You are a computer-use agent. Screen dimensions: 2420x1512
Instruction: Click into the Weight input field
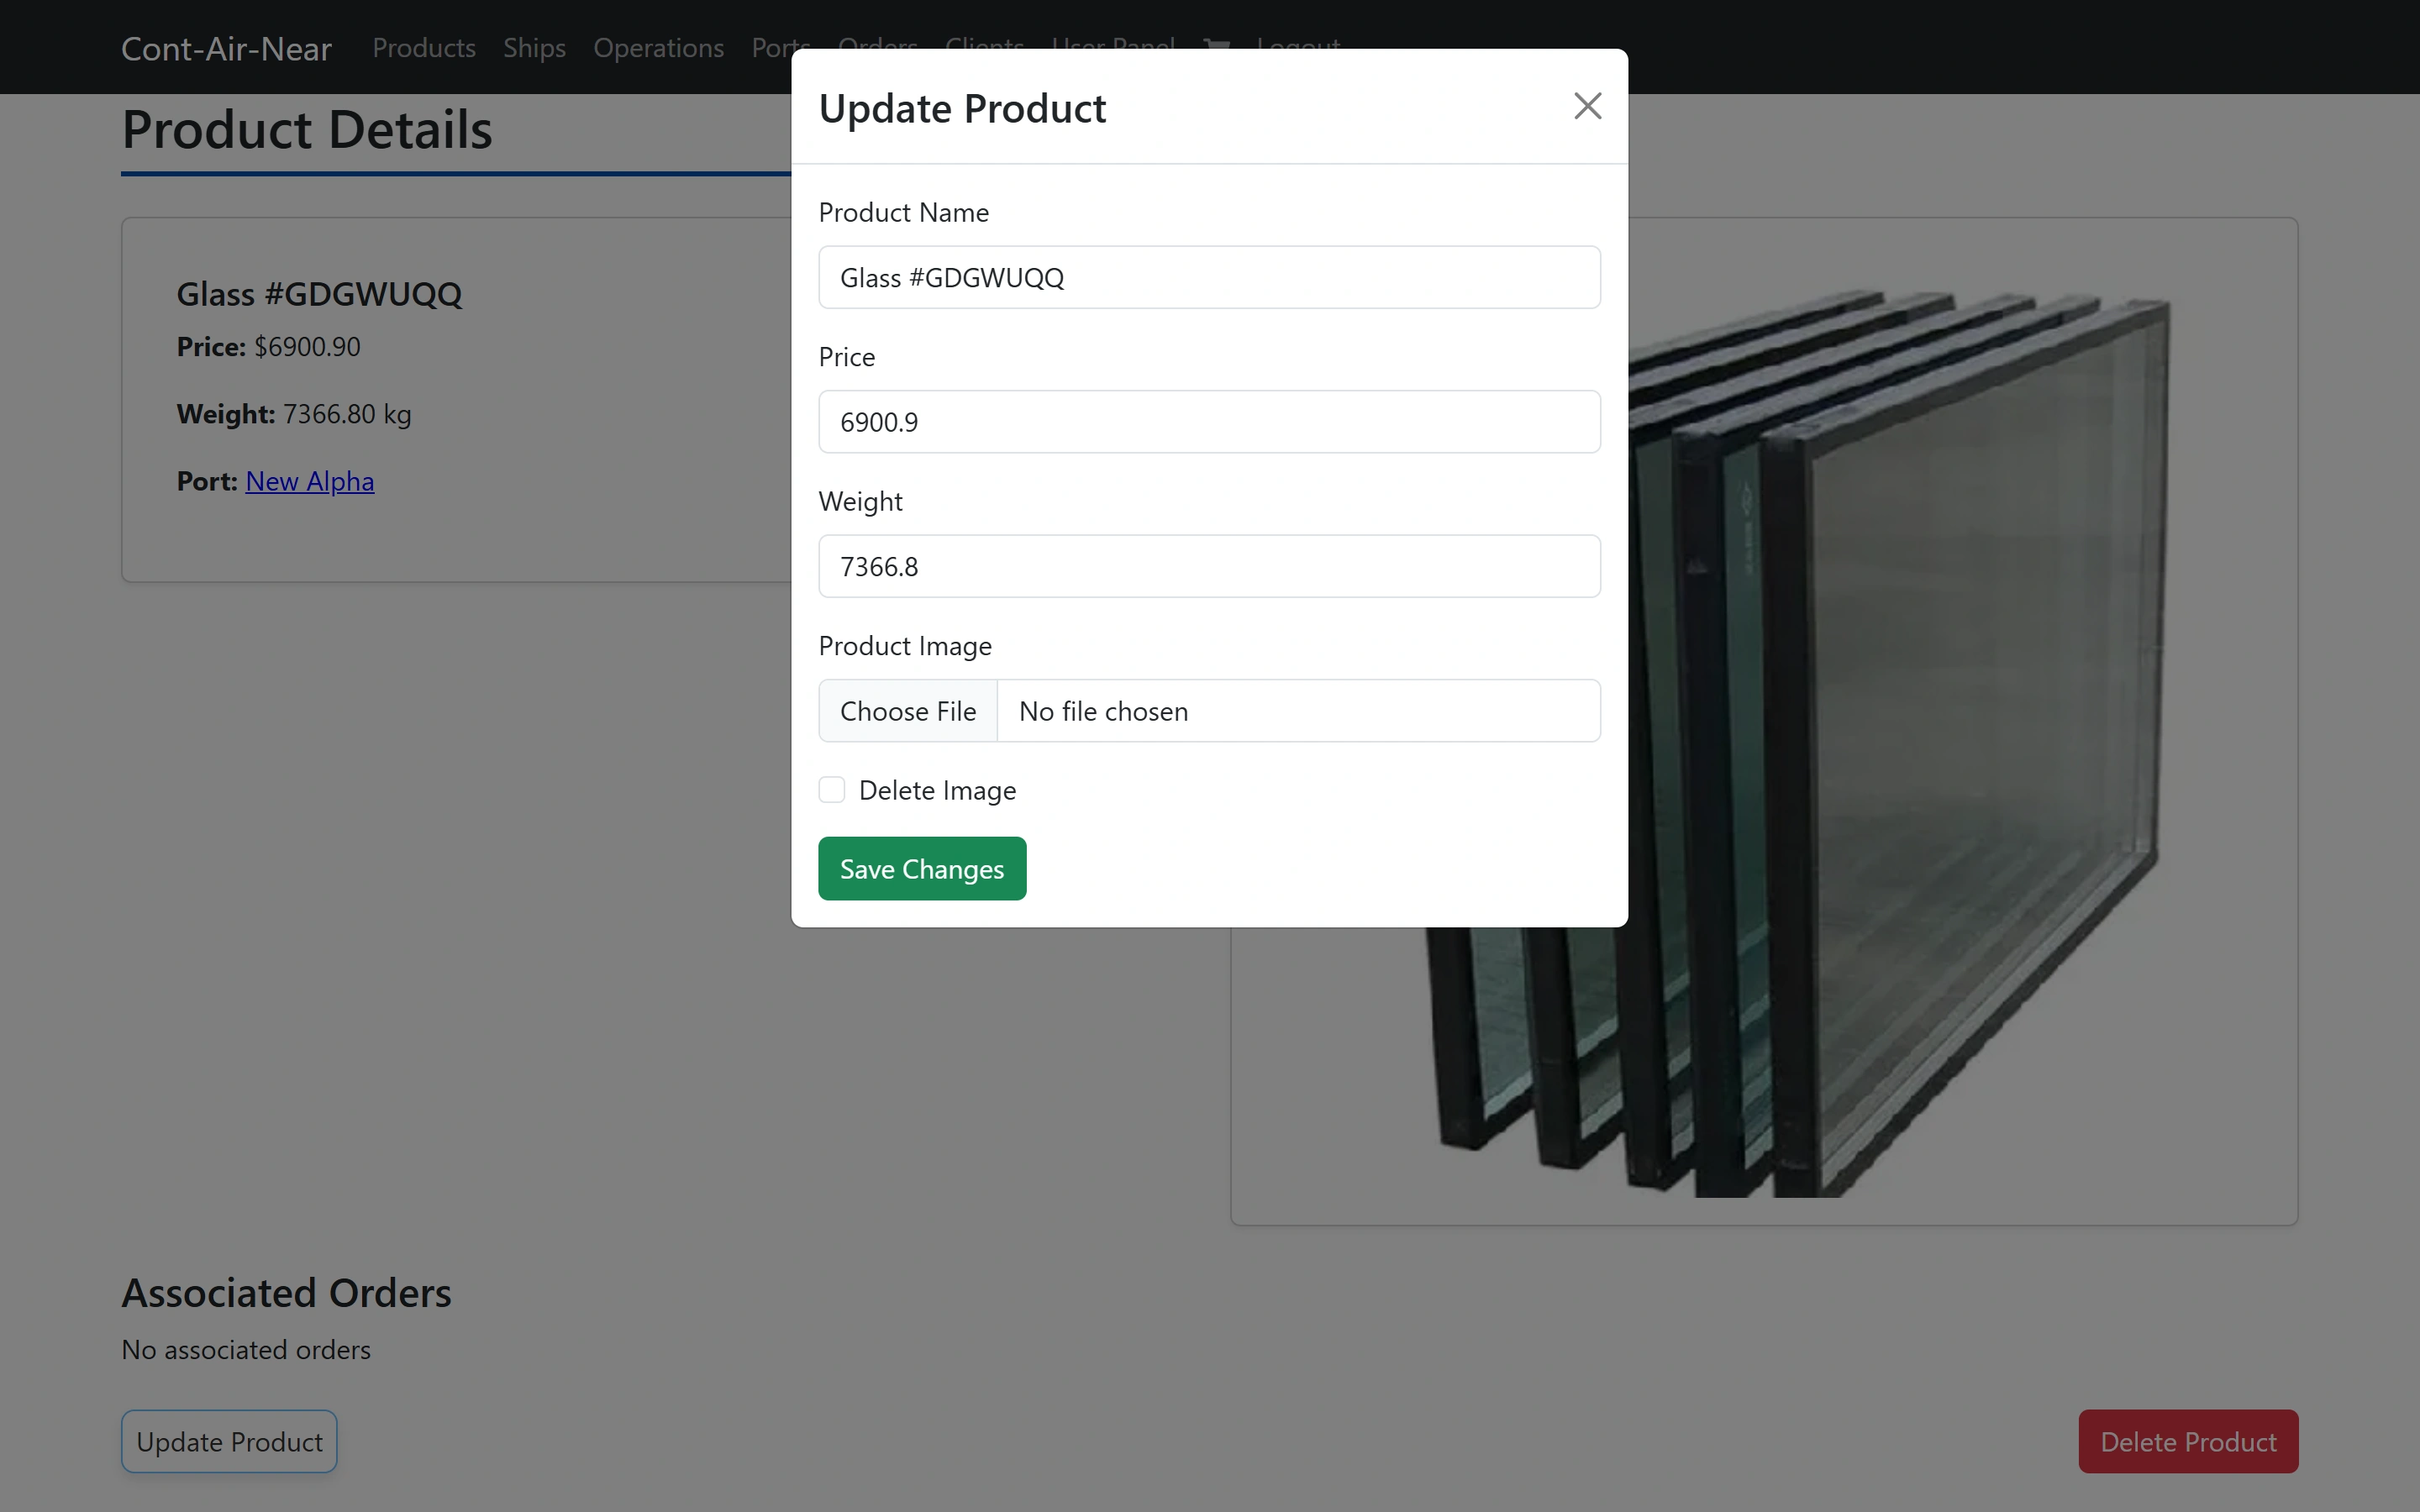1209,566
